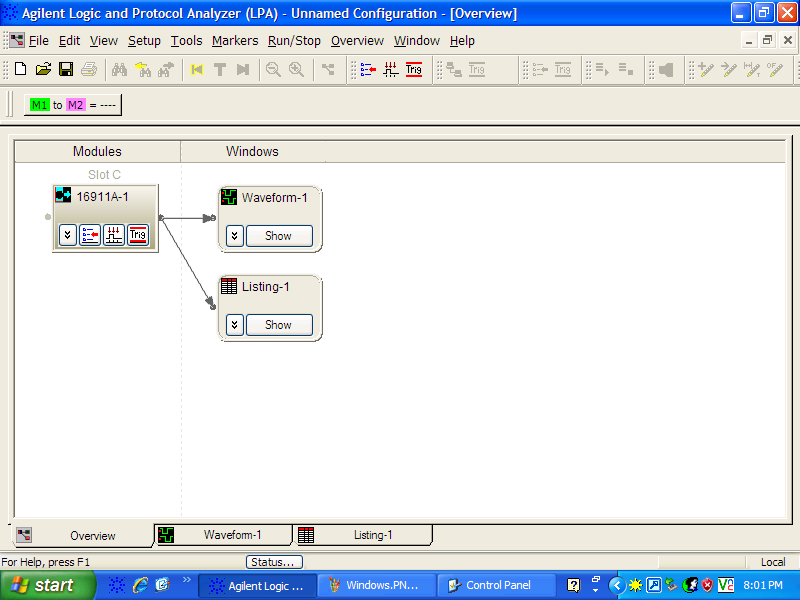Click the Agilent Logic taskbar button
The image size is (800, 600).
pyautogui.click(x=257, y=585)
